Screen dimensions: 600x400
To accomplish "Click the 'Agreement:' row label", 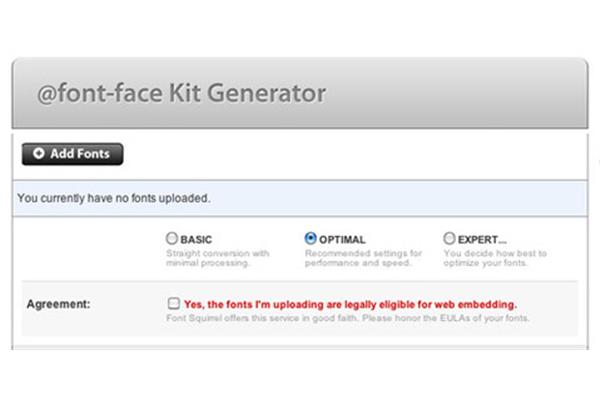I will (59, 304).
